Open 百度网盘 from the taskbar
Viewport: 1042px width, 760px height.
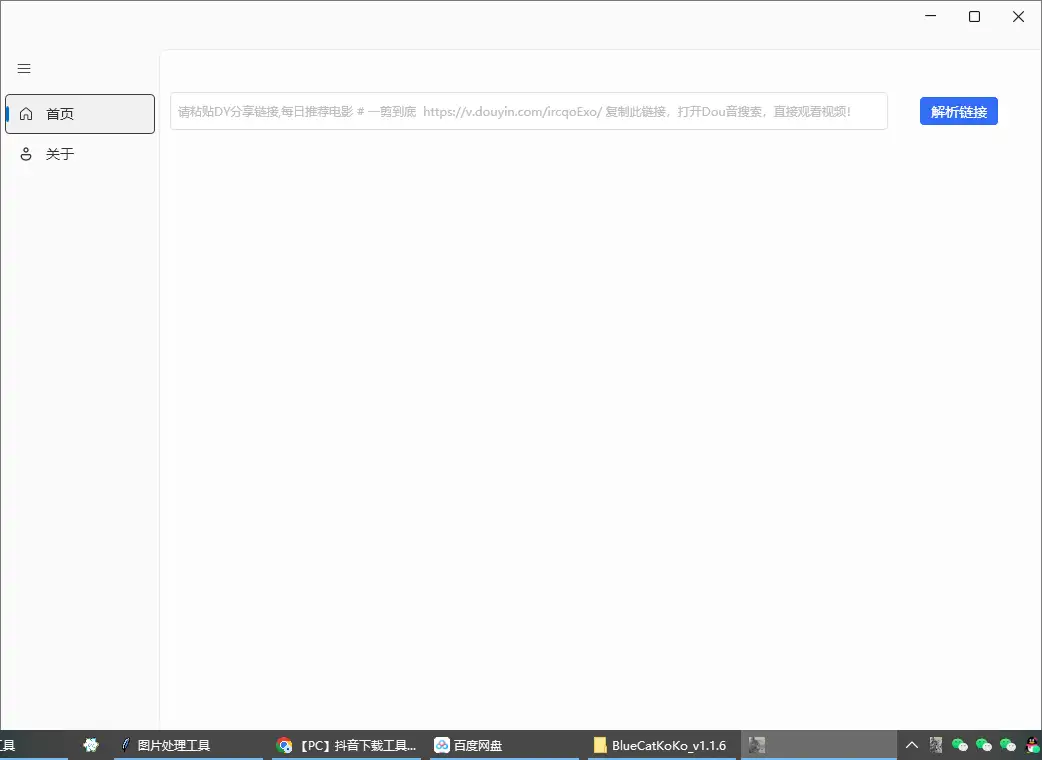[468, 745]
